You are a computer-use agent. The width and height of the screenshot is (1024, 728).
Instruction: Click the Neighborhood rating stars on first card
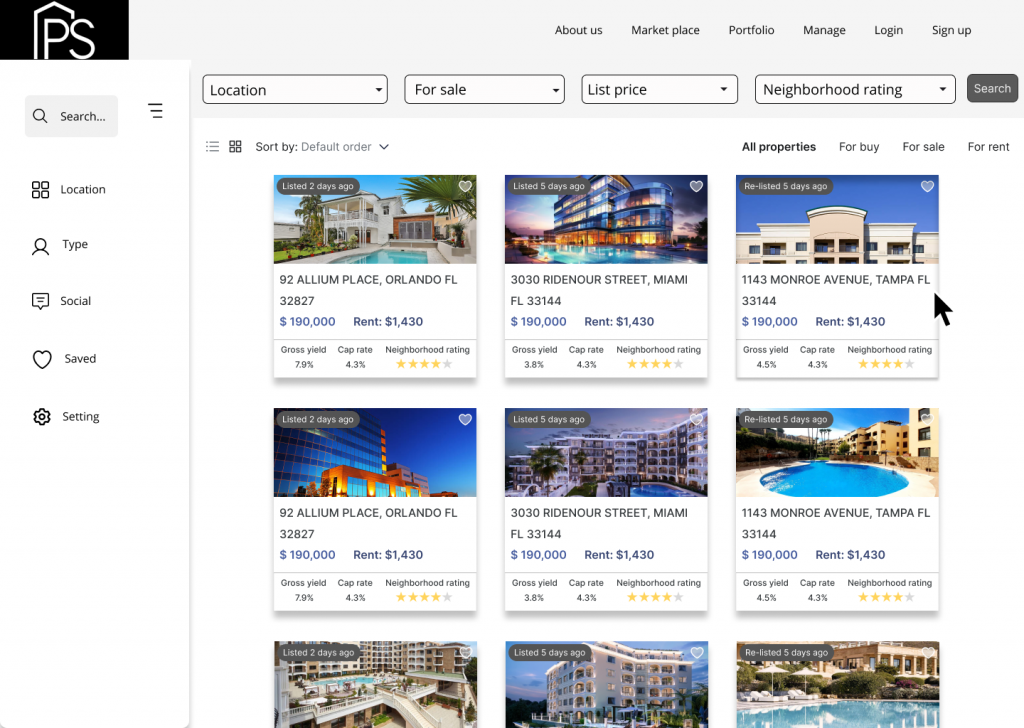(x=424, y=365)
